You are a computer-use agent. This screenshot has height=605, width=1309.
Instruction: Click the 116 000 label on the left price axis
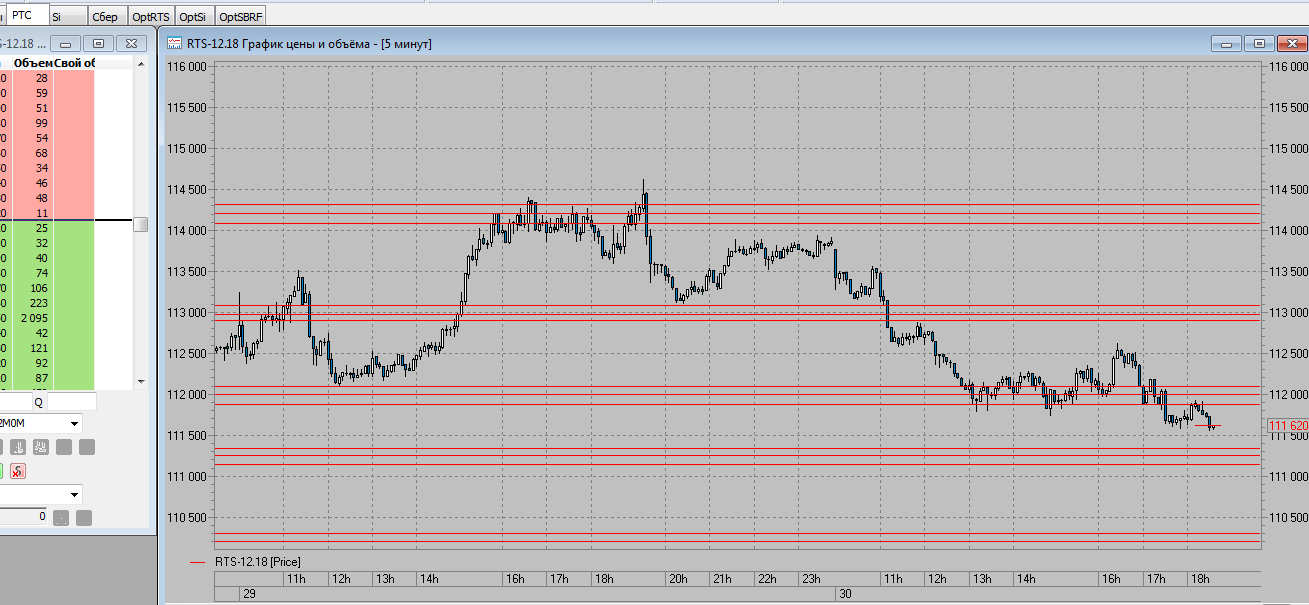(x=187, y=67)
